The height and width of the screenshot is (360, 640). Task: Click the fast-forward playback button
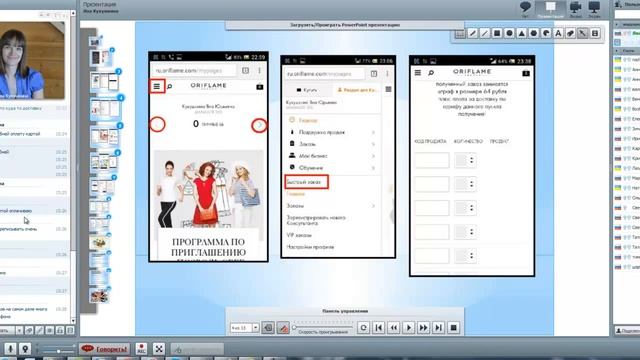click(x=423, y=328)
